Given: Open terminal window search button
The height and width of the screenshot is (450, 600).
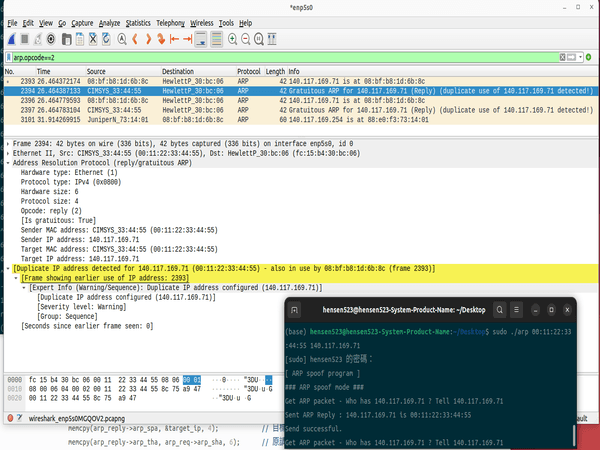Looking at the screenshot, I should (499, 310).
